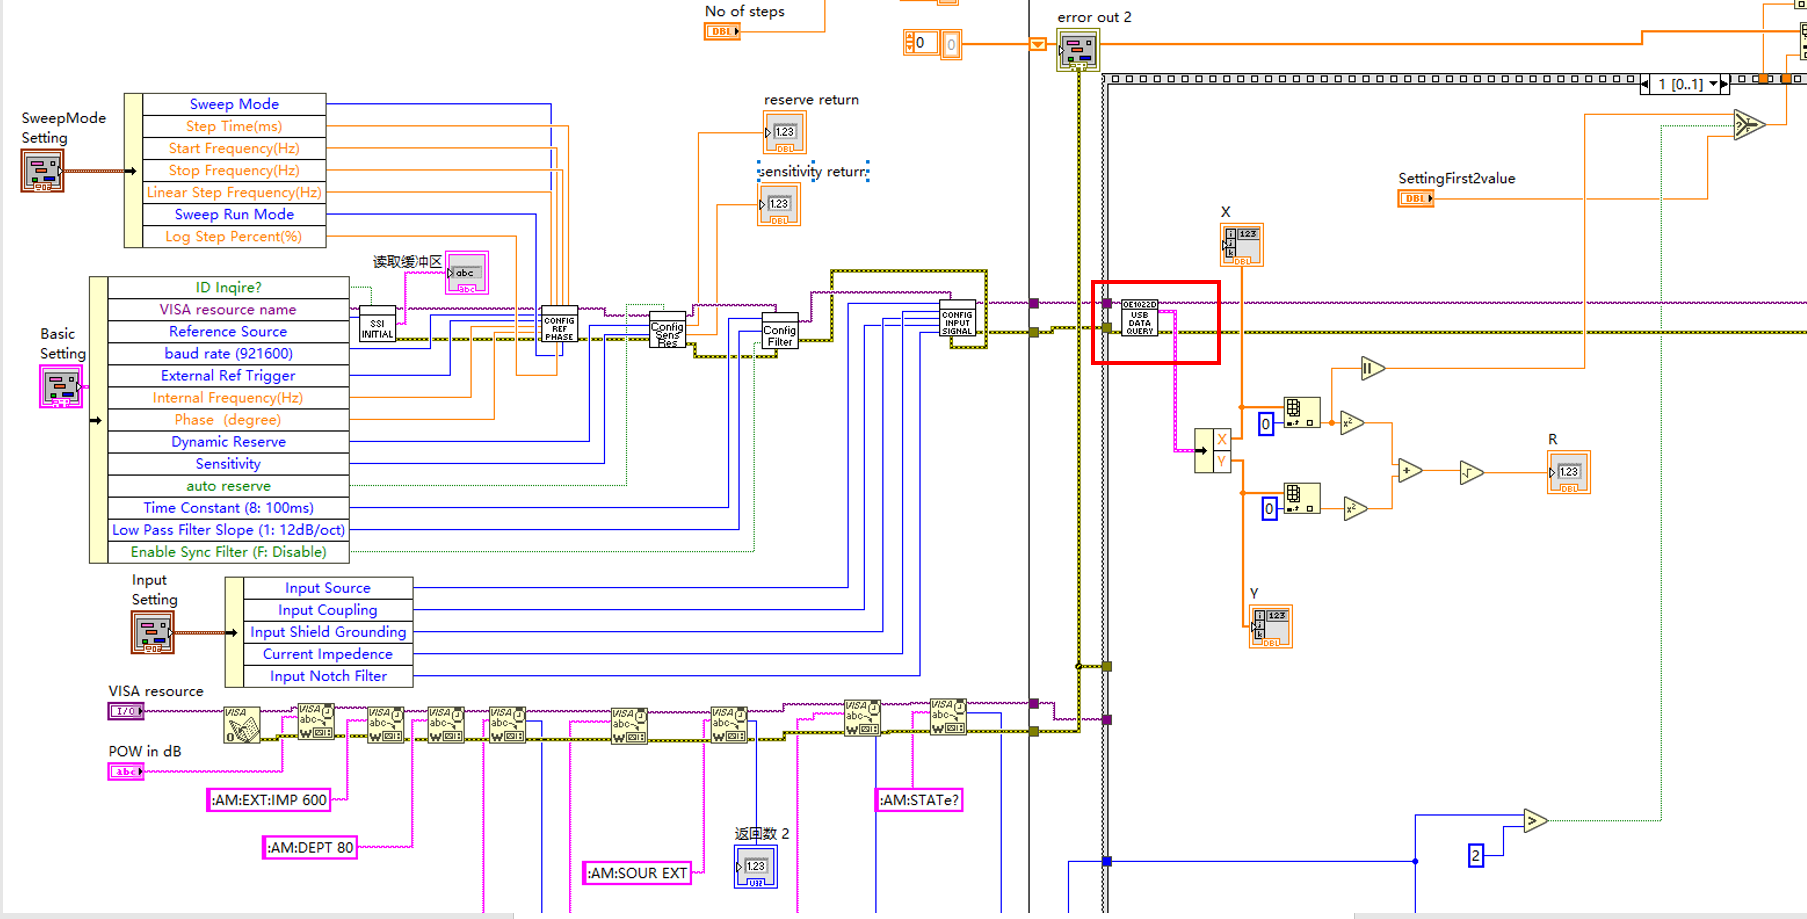This screenshot has height=919, width=1807.
Task: Click the Input Notch Filter element
Action: tap(328, 676)
